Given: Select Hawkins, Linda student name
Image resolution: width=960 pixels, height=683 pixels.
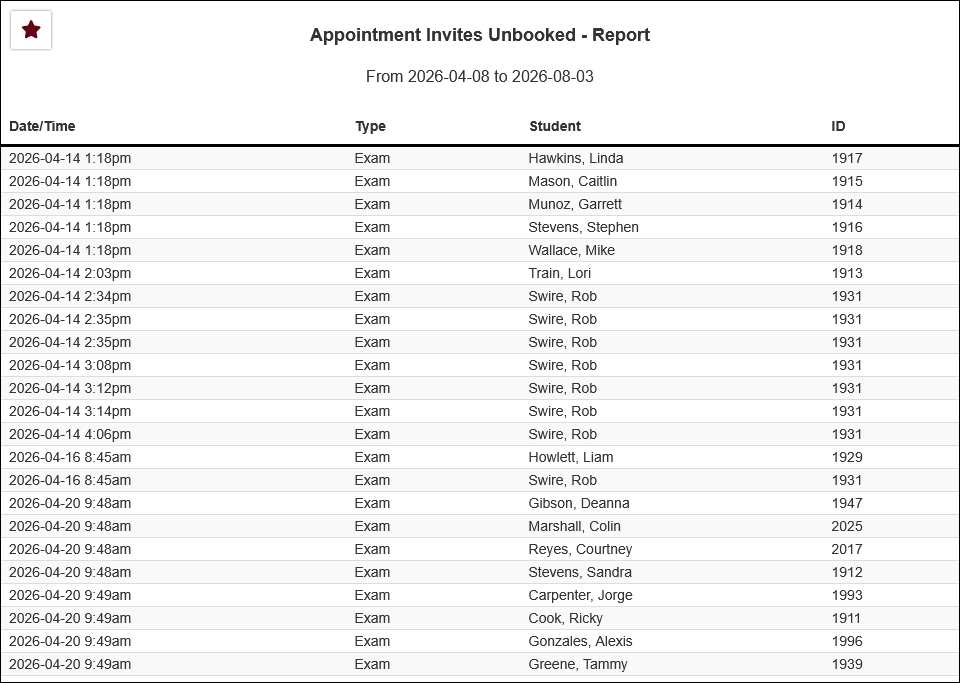Looking at the screenshot, I should (576, 159).
